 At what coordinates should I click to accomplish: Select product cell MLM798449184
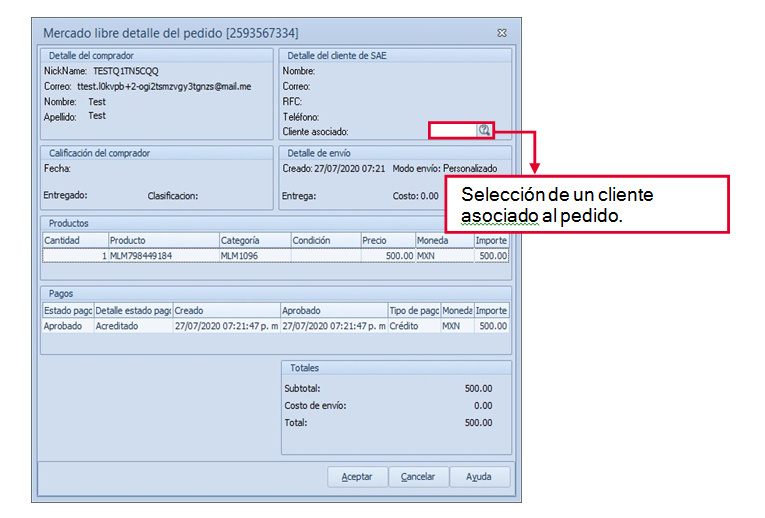coord(163,256)
